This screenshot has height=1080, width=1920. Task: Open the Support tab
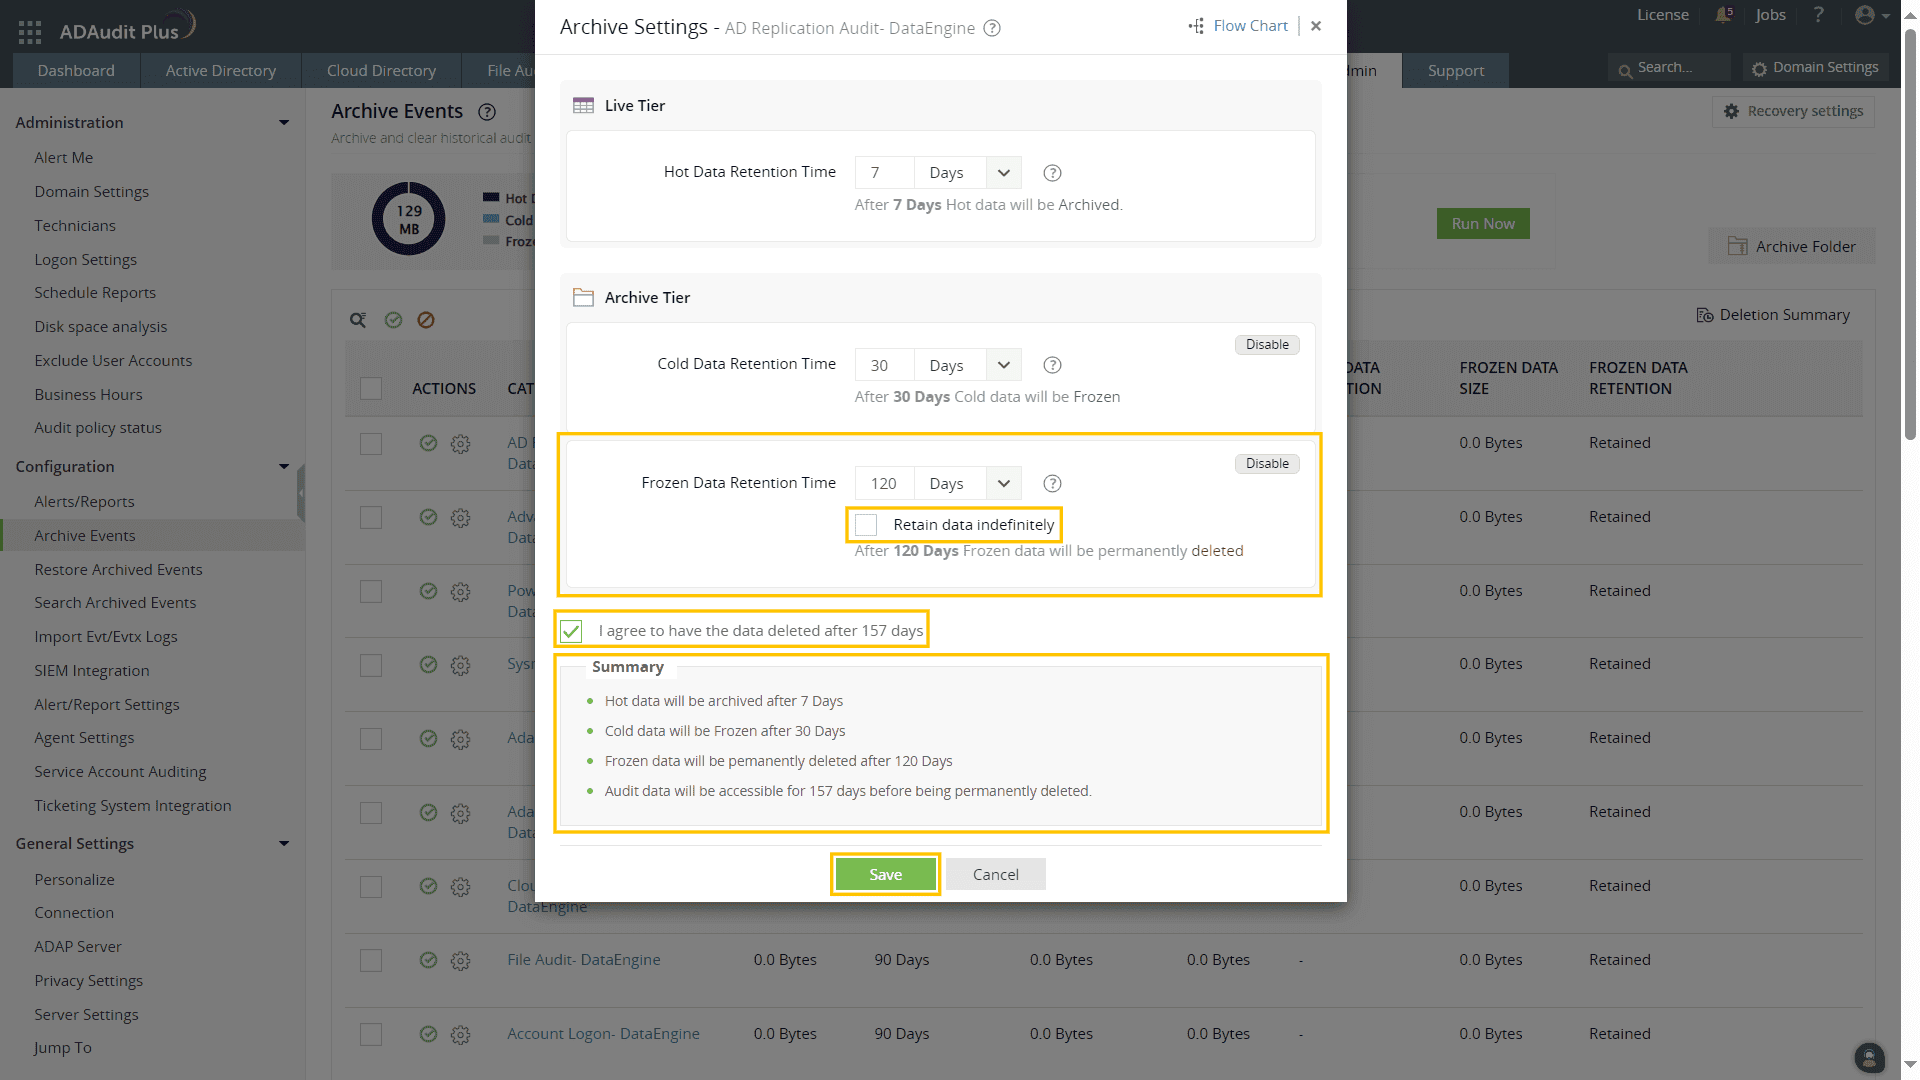1455,71
